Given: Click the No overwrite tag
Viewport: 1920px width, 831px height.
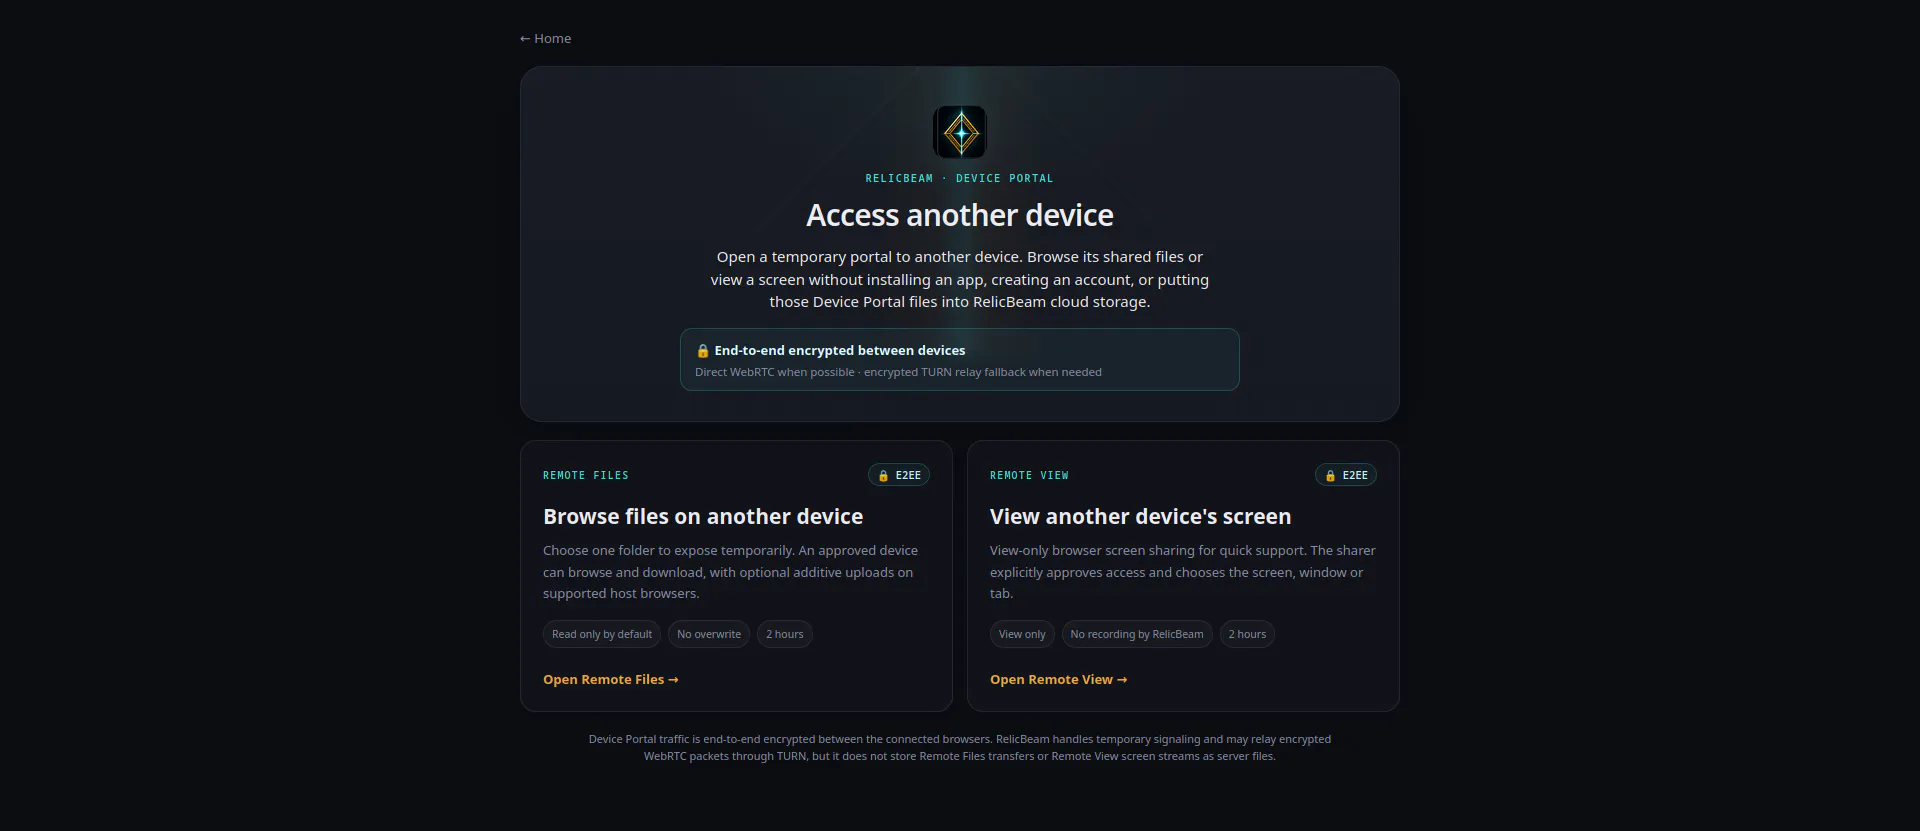Looking at the screenshot, I should pos(709,634).
